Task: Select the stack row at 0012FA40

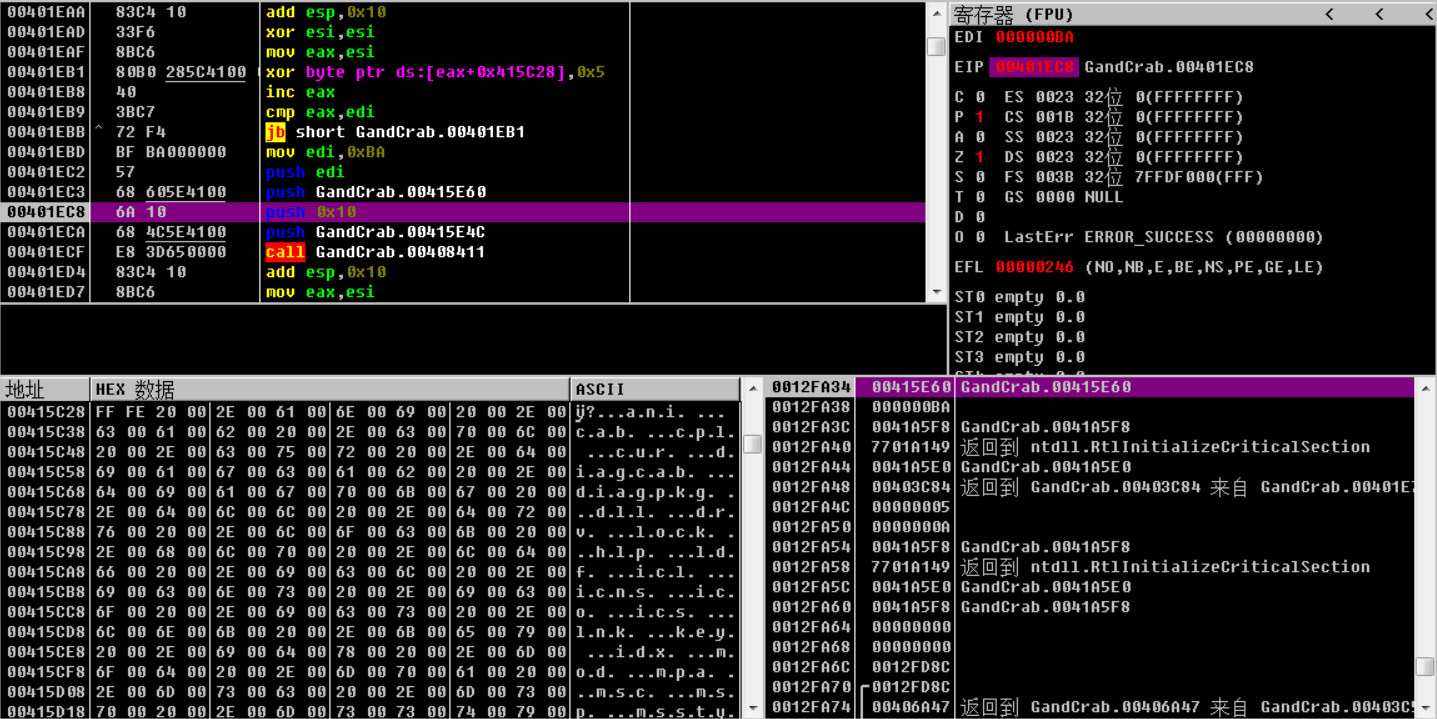Action: (1091, 447)
